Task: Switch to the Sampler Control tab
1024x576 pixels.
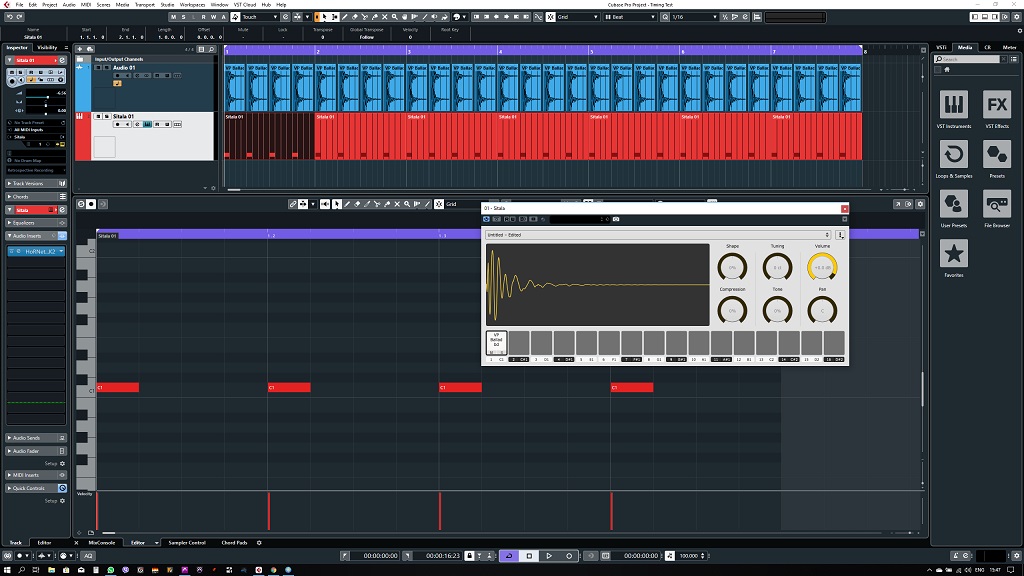Action: pos(187,543)
